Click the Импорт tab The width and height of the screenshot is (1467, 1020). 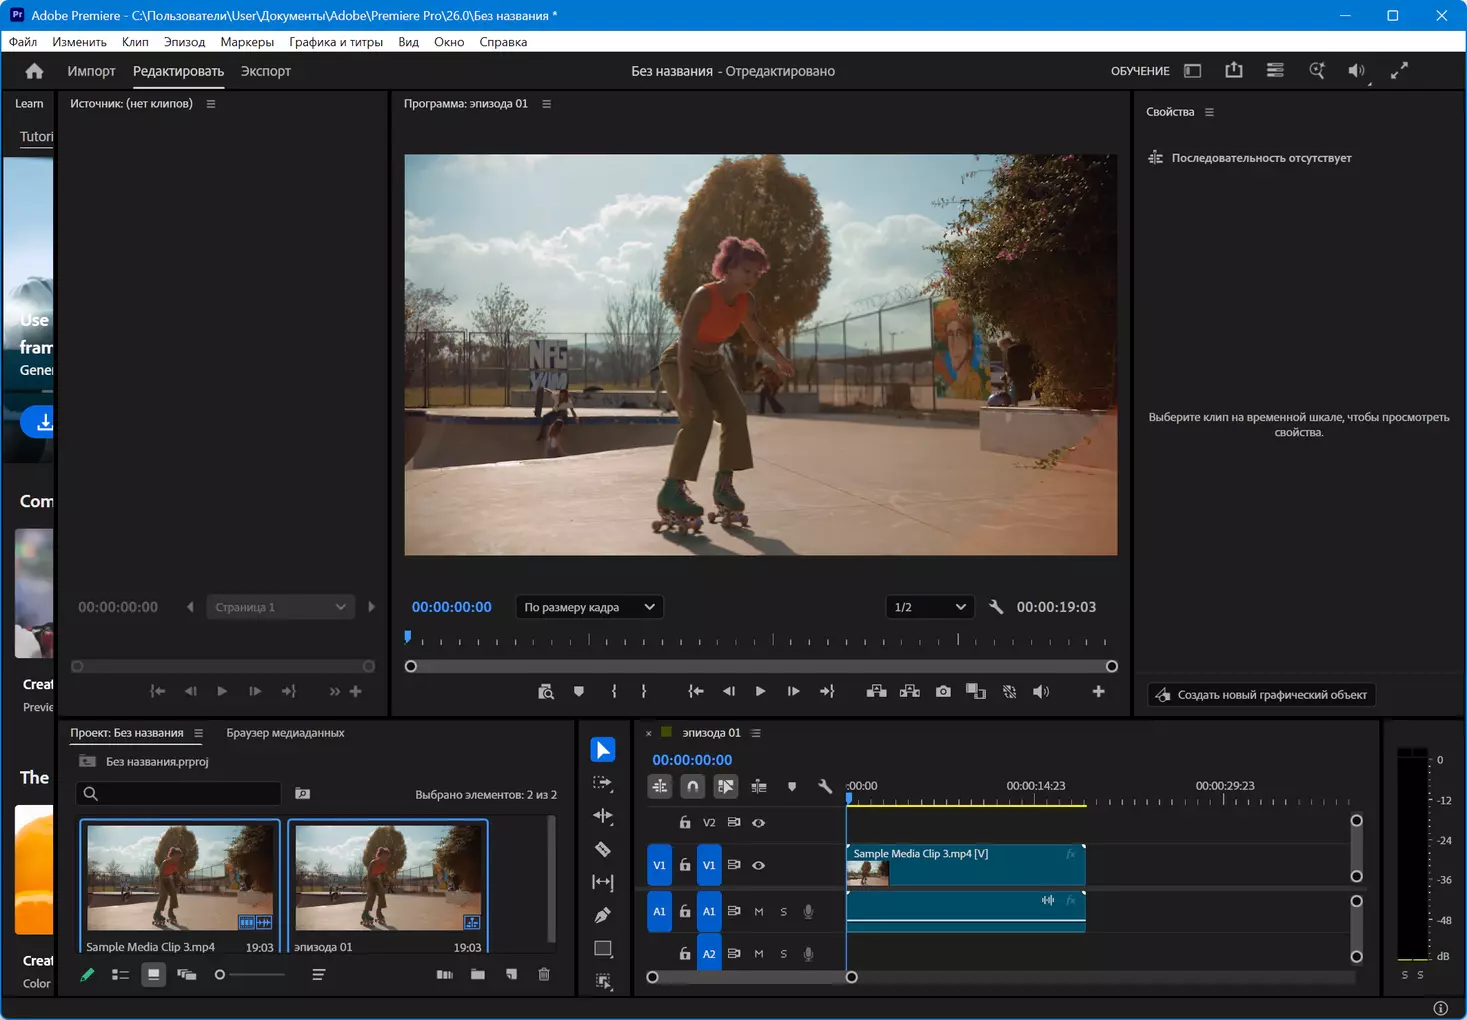pos(91,71)
